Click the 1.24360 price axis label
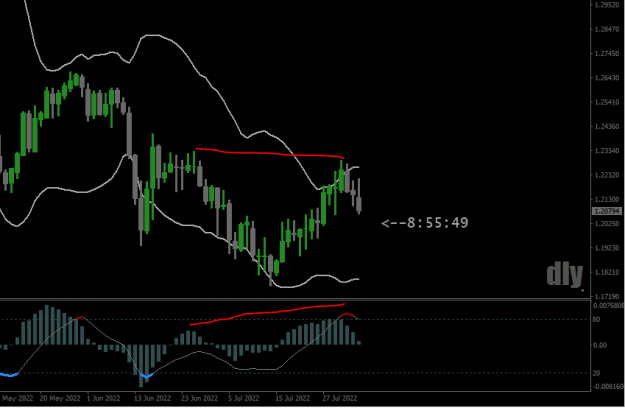Screen dimensions: 625x408 pos(607,127)
